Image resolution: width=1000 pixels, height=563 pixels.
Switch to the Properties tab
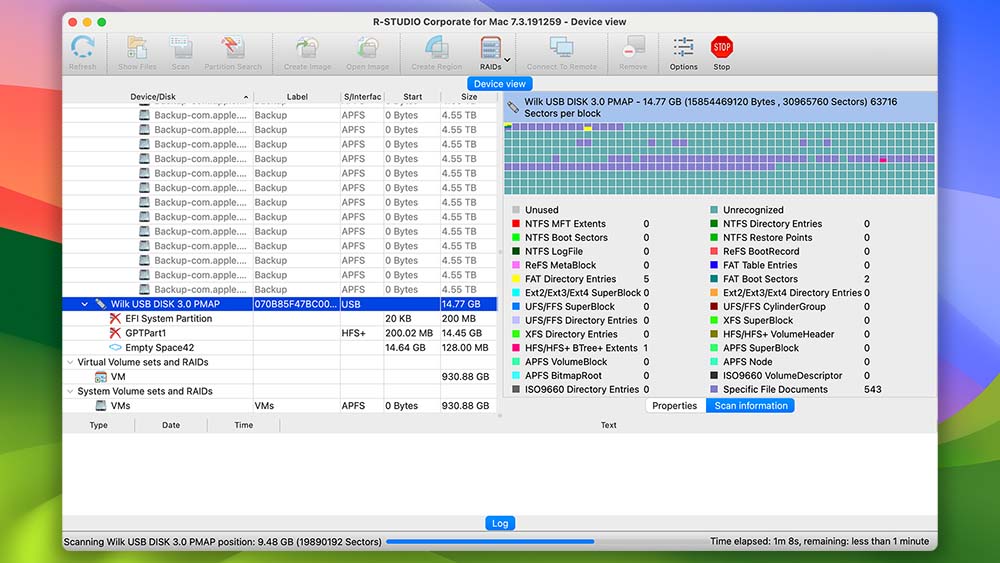click(x=675, y=406)
